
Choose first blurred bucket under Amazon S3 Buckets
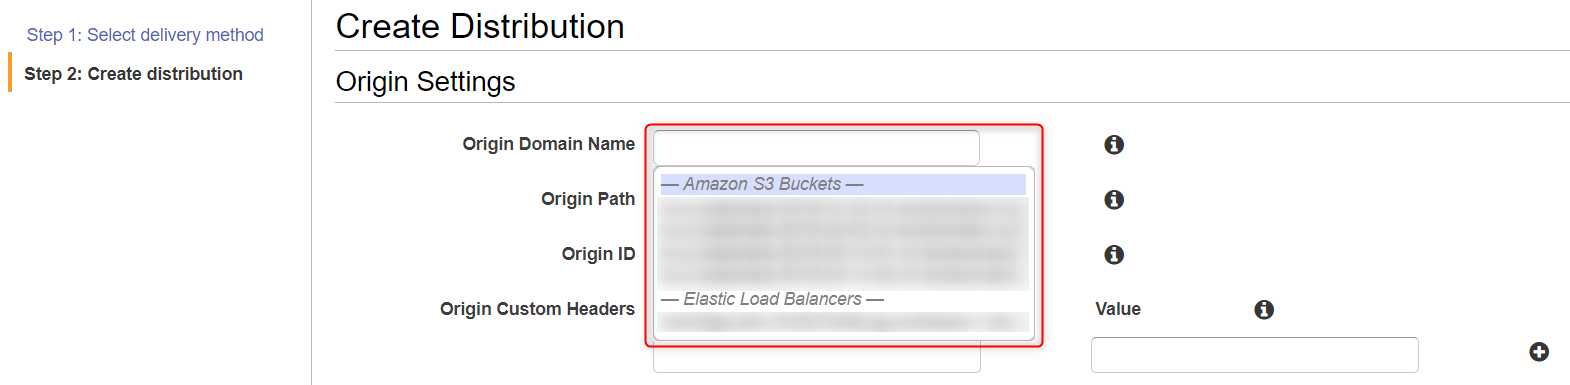coord(843,209)
